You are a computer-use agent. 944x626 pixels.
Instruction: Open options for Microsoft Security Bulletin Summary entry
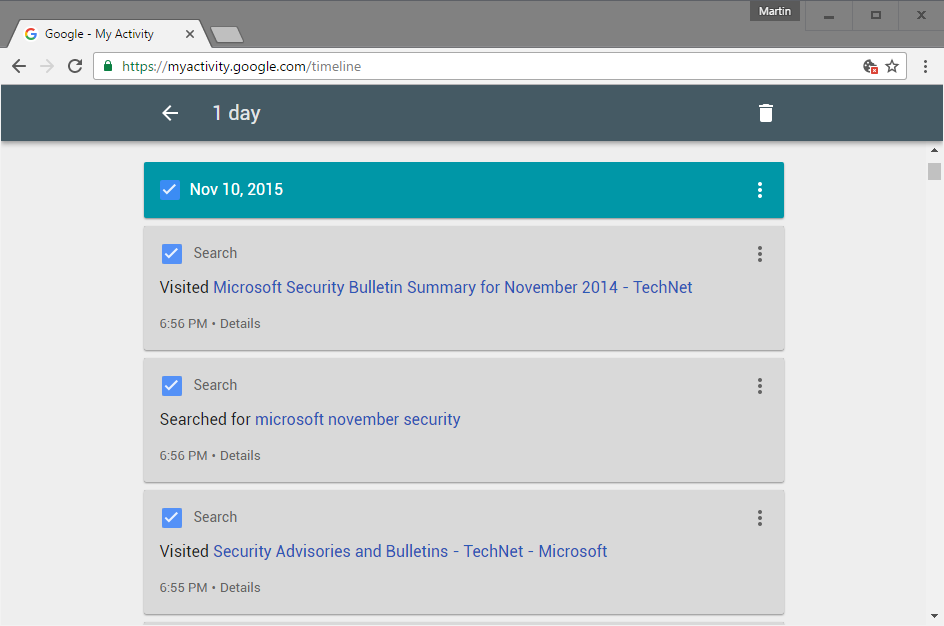(760, 254)
